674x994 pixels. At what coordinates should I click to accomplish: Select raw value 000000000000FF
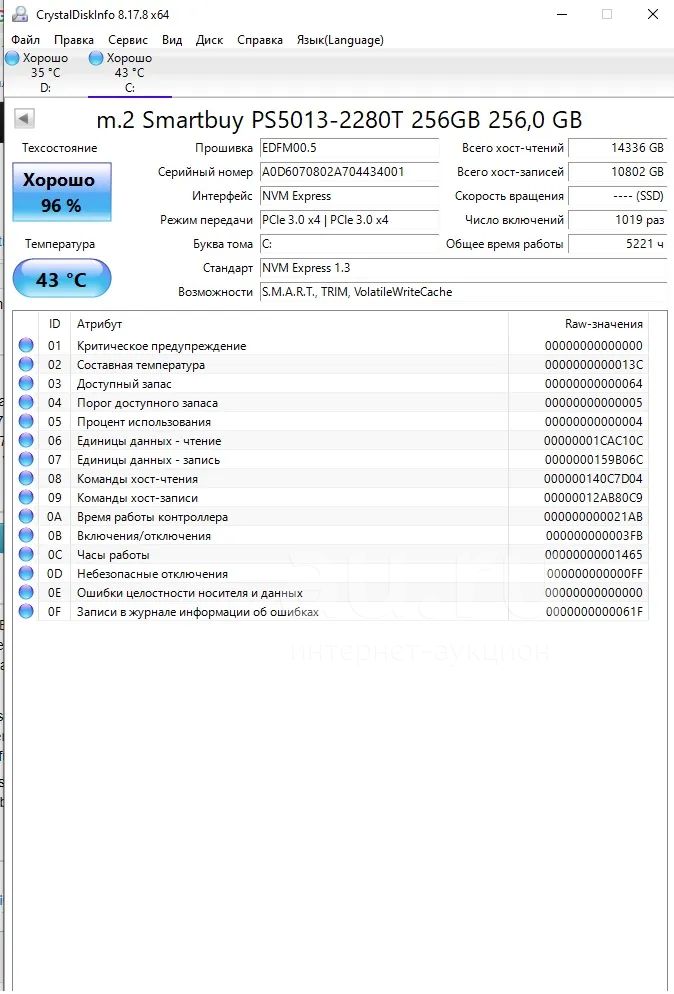pos(595,574)
